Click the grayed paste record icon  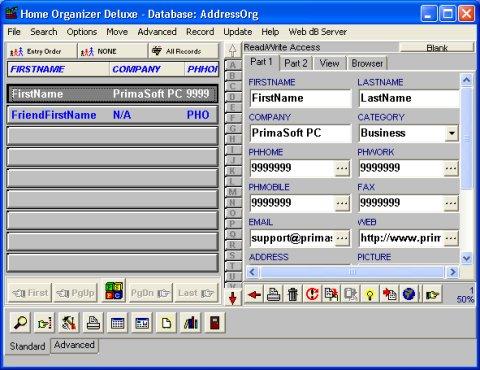(x=351, y=294)
